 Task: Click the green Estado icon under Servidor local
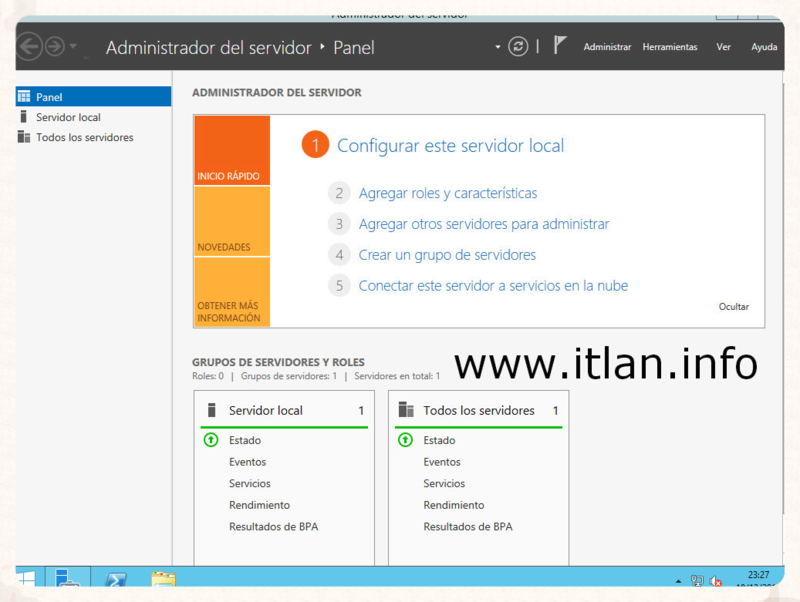(x=211, y=440)
